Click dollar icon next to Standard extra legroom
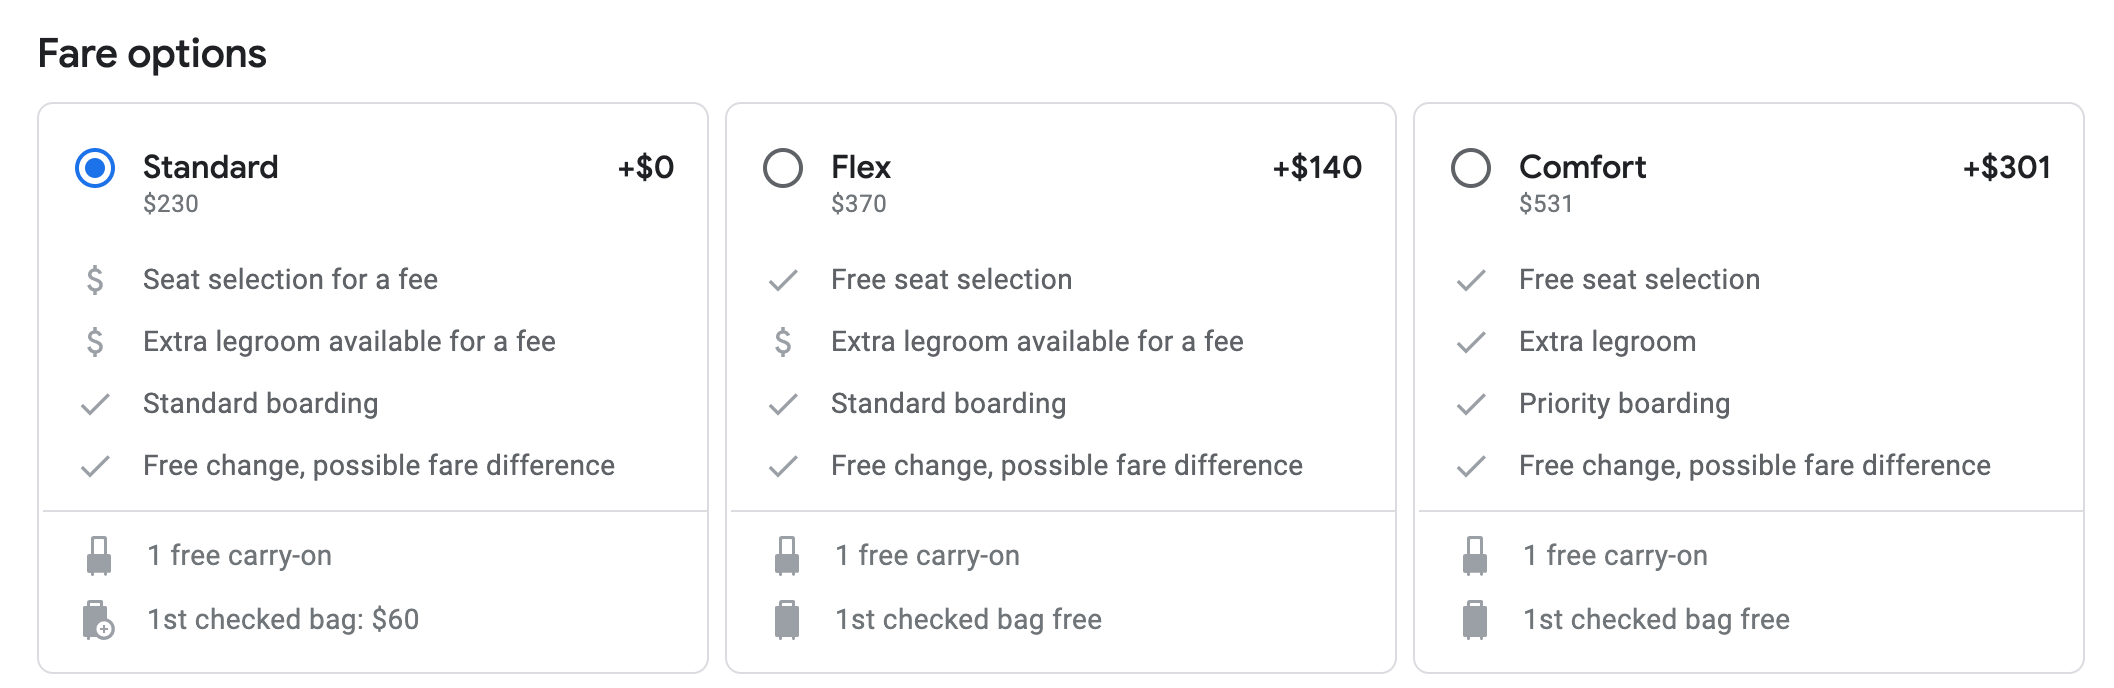 tap(95, 342)
